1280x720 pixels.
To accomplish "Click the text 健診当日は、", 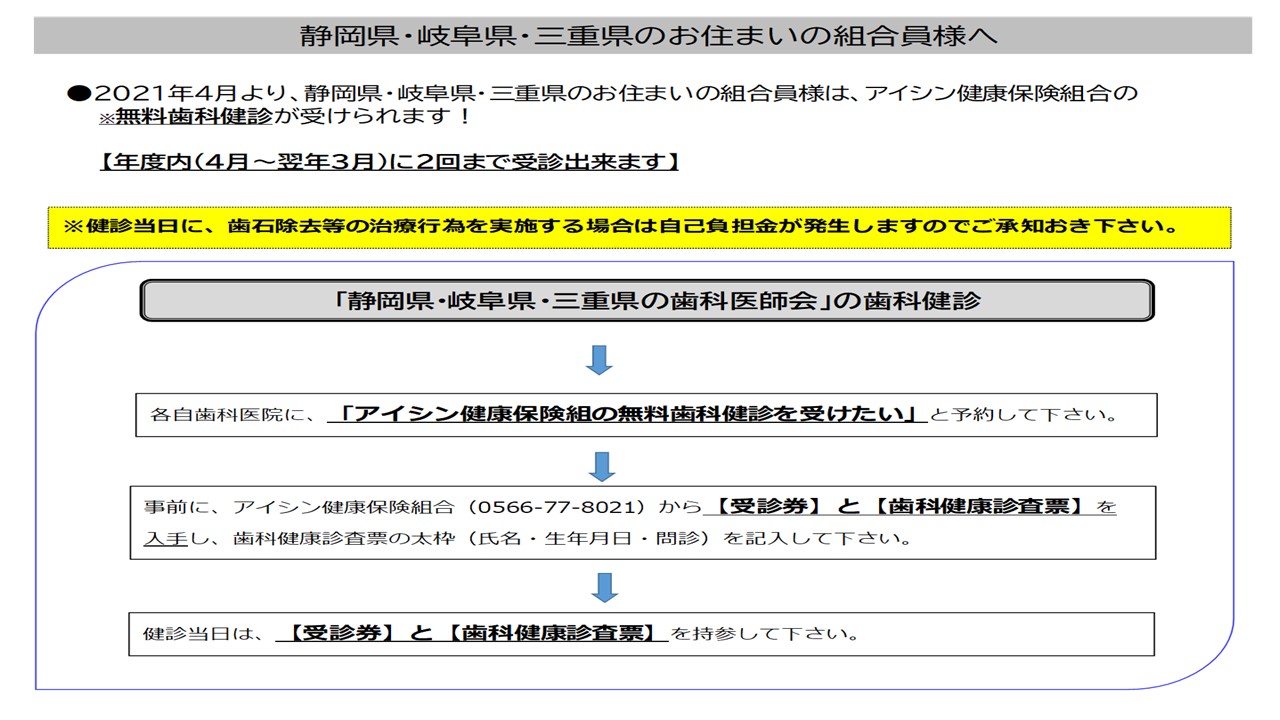I will click(x=207, y=634).
